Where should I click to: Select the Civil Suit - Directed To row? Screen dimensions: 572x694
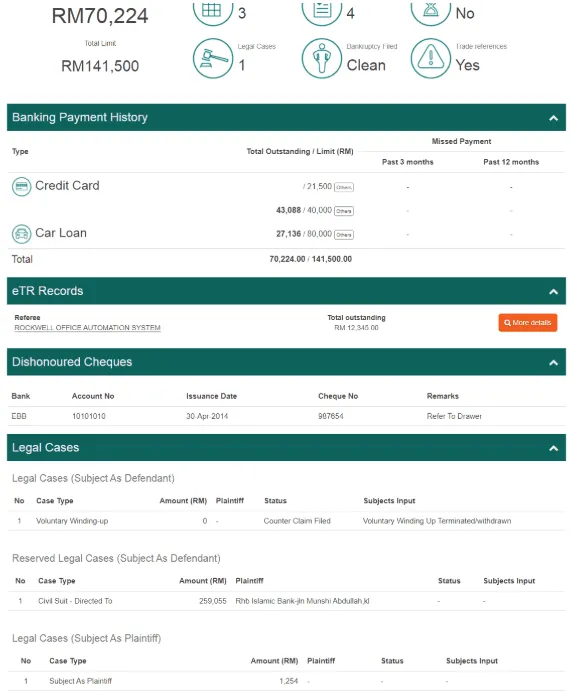(x=286, y=601)
